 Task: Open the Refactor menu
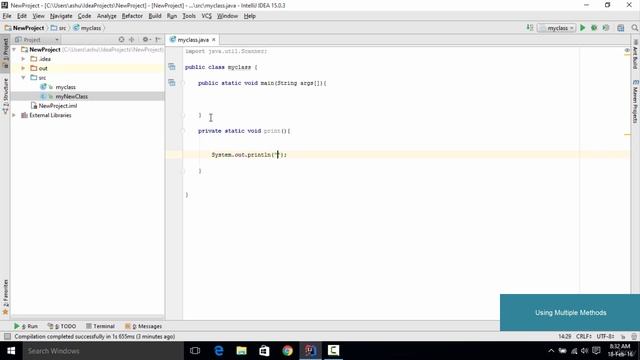[132, 16]
